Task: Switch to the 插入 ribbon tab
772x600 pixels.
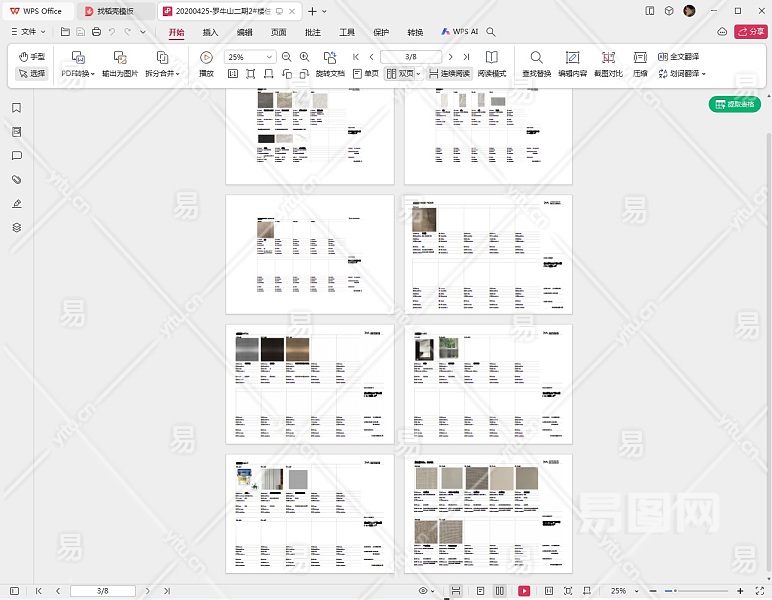Action: point(210,32)
